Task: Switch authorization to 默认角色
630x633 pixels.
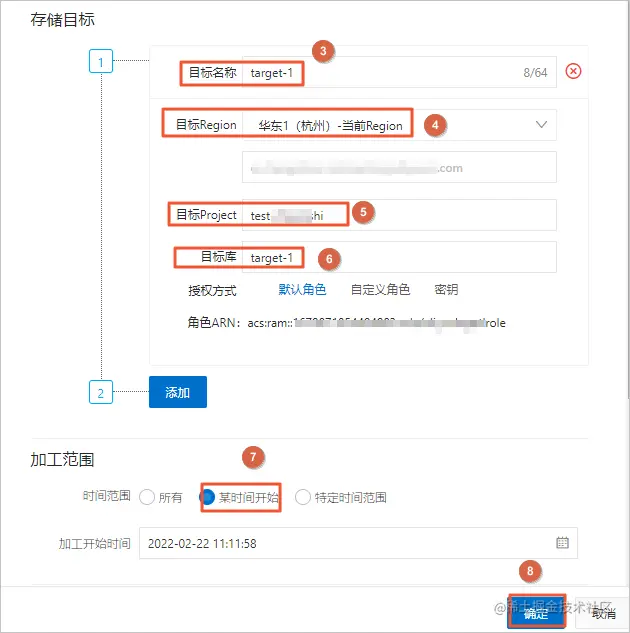Action: tap(302, 289)
